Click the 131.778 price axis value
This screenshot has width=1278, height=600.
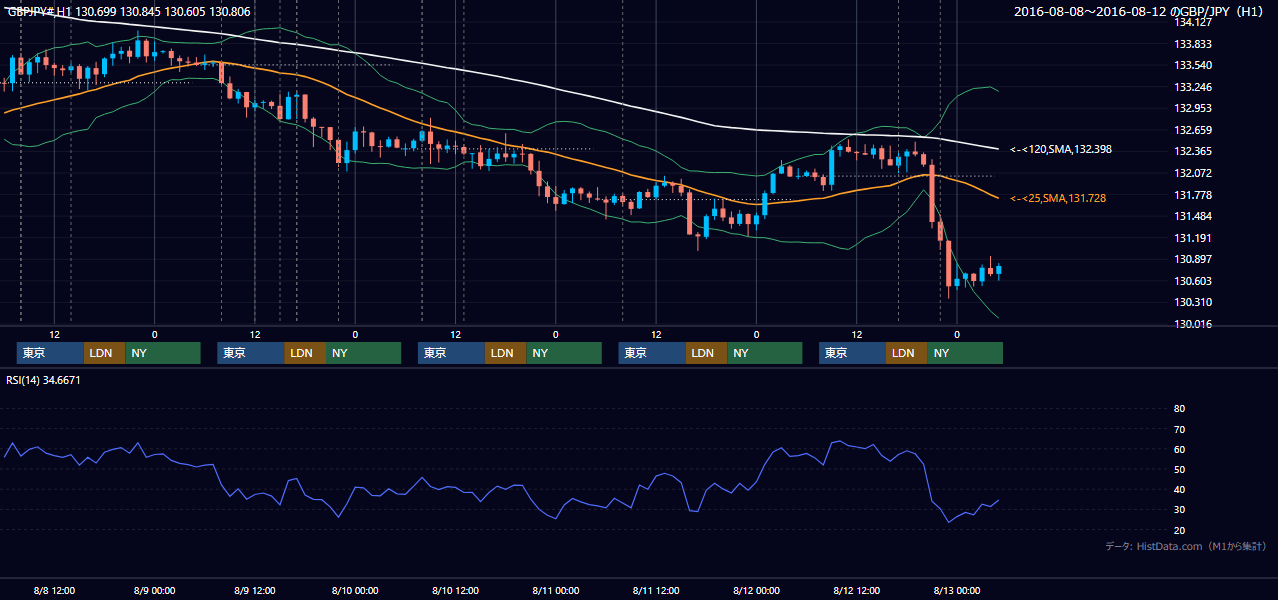[x=1192, y=195]
